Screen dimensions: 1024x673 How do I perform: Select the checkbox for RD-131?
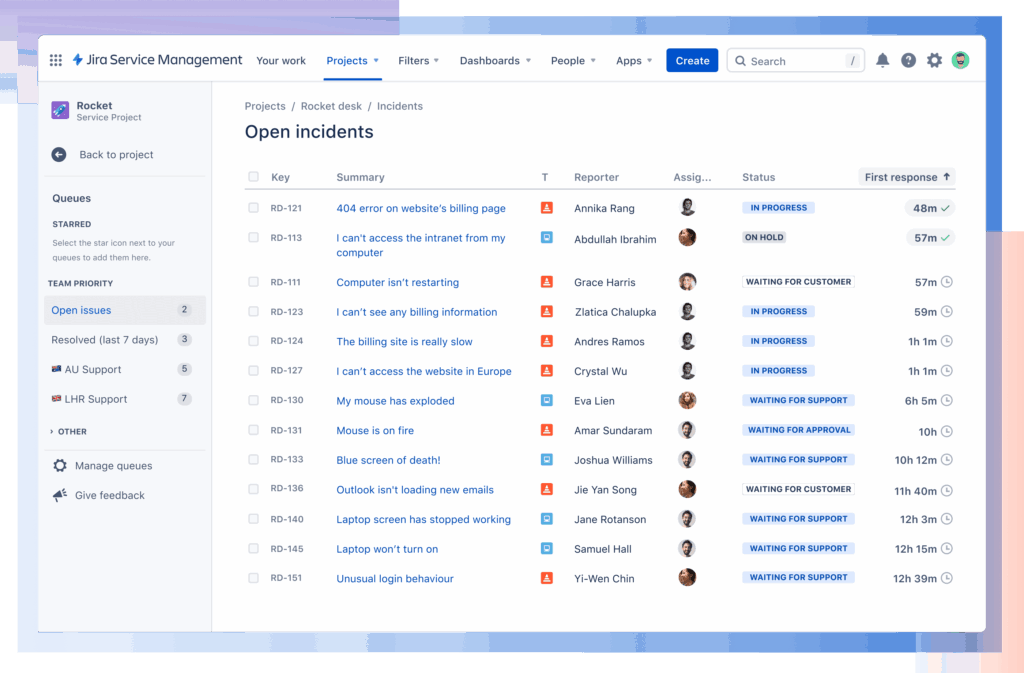(253, 430)
